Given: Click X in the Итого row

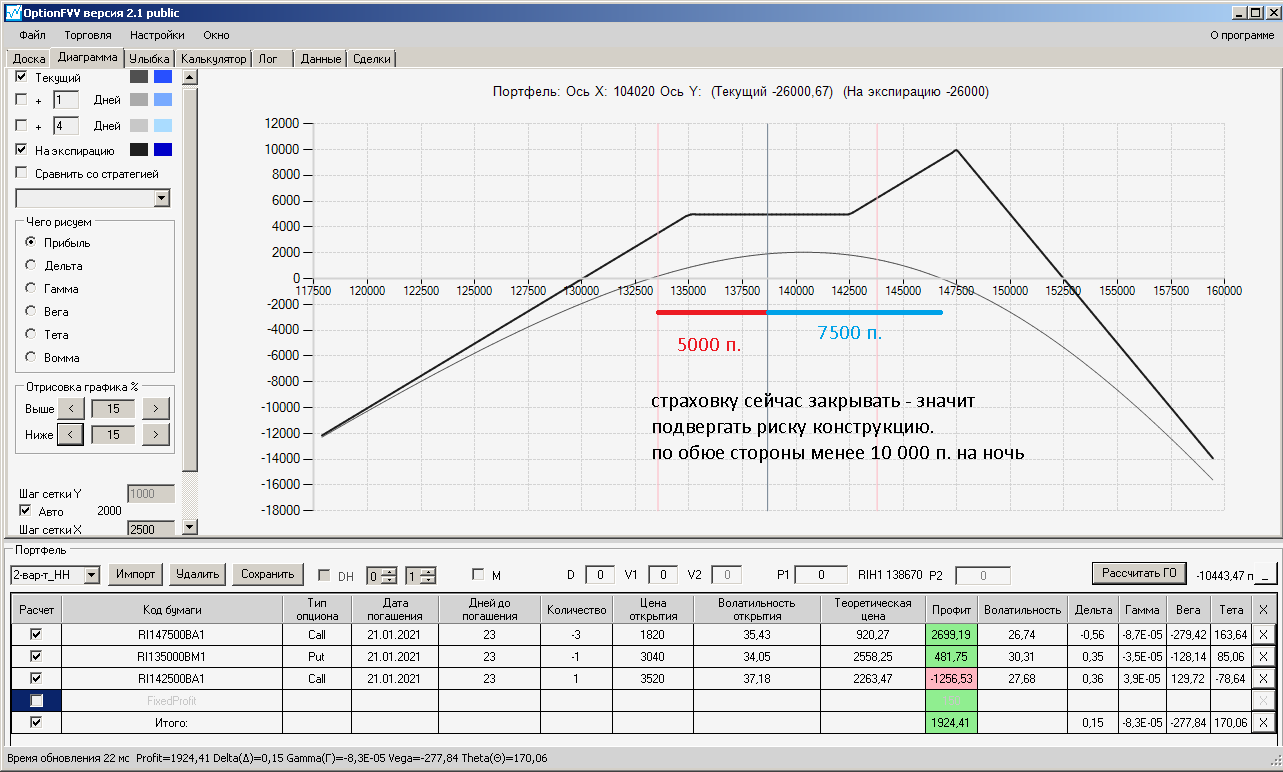Looking at the screenshot, I should (1263, 722).
